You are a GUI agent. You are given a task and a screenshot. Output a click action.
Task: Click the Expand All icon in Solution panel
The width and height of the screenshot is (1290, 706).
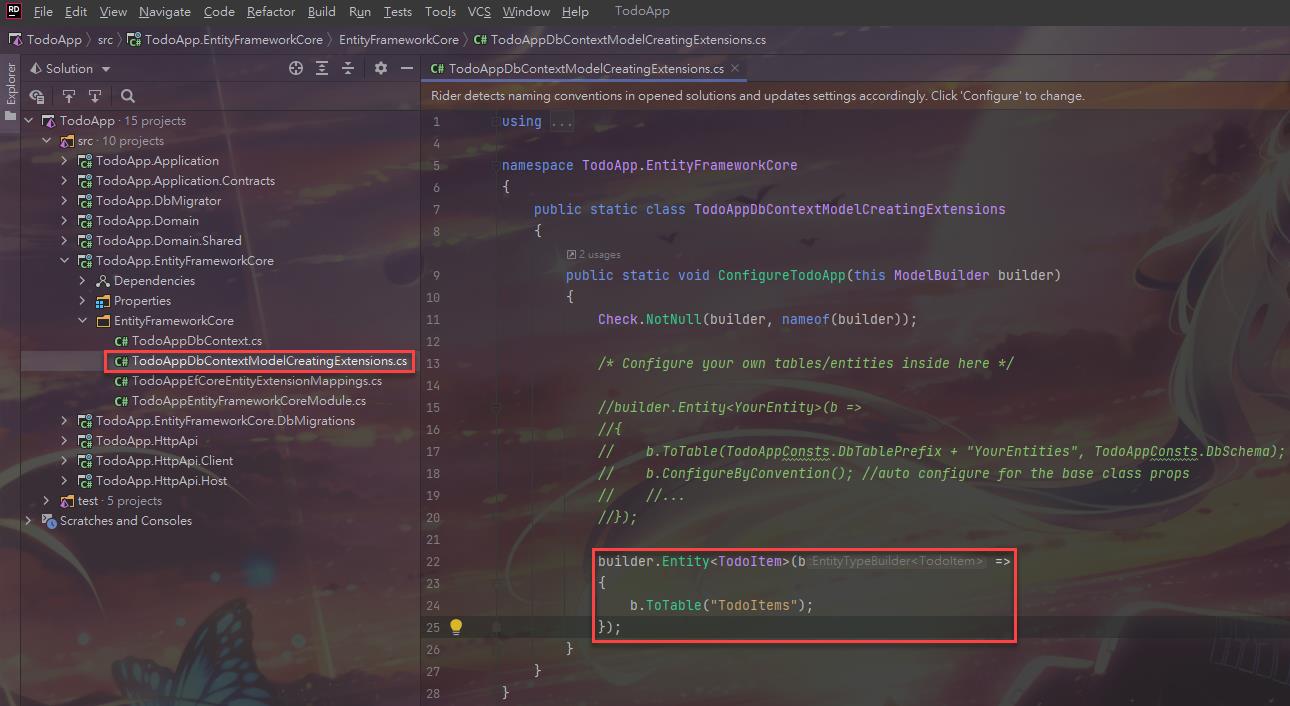(x=322, y=68)
